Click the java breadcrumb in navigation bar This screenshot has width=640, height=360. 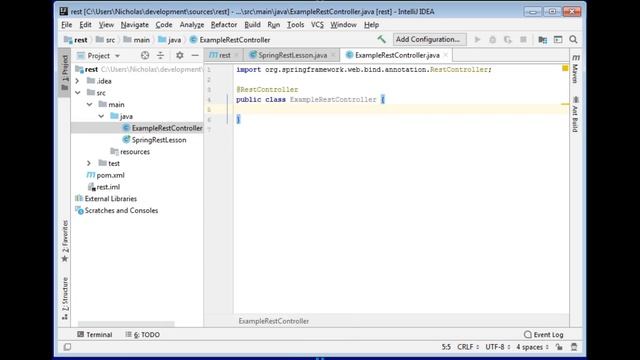pos(169,40)
